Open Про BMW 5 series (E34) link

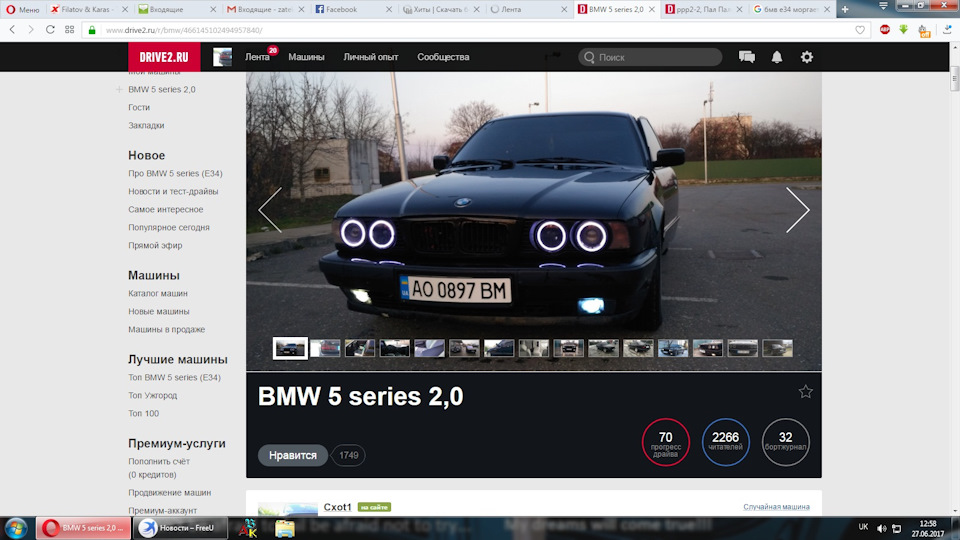point(175,173)
